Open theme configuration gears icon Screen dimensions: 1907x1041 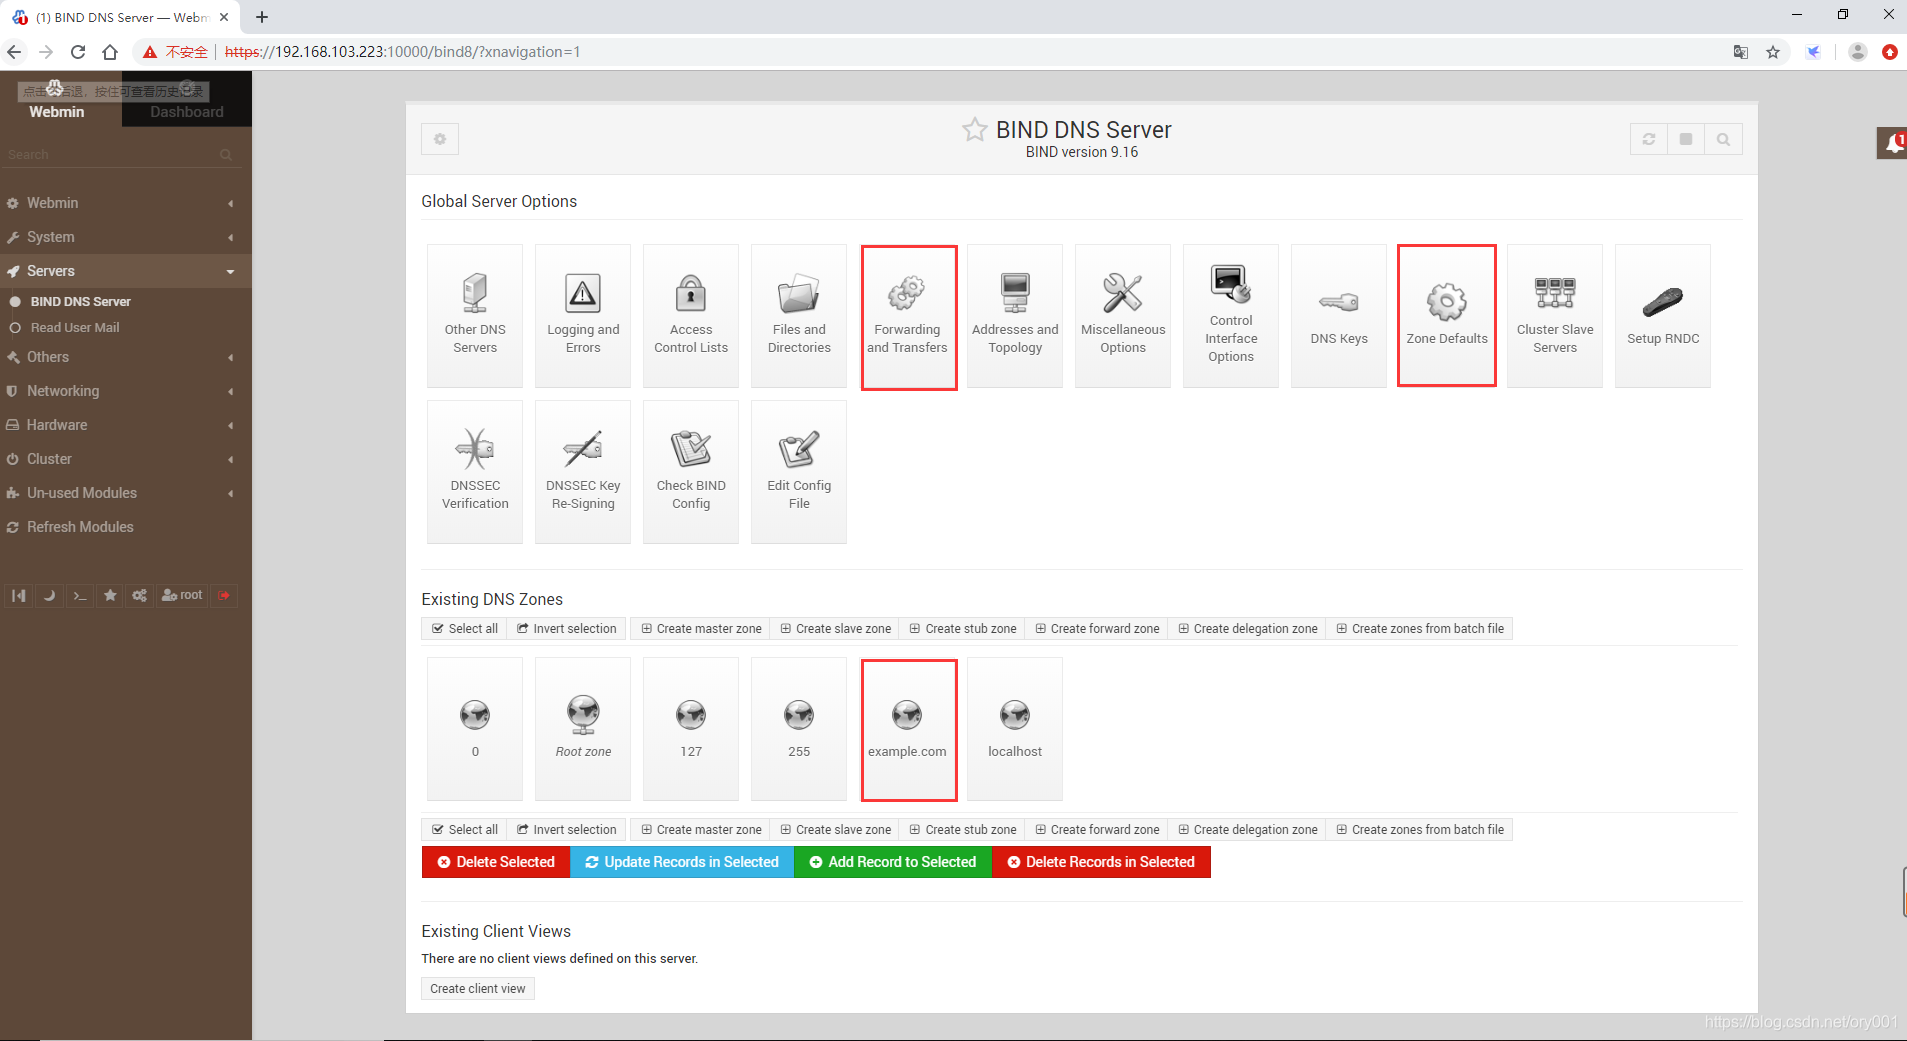tap(140, 595)
